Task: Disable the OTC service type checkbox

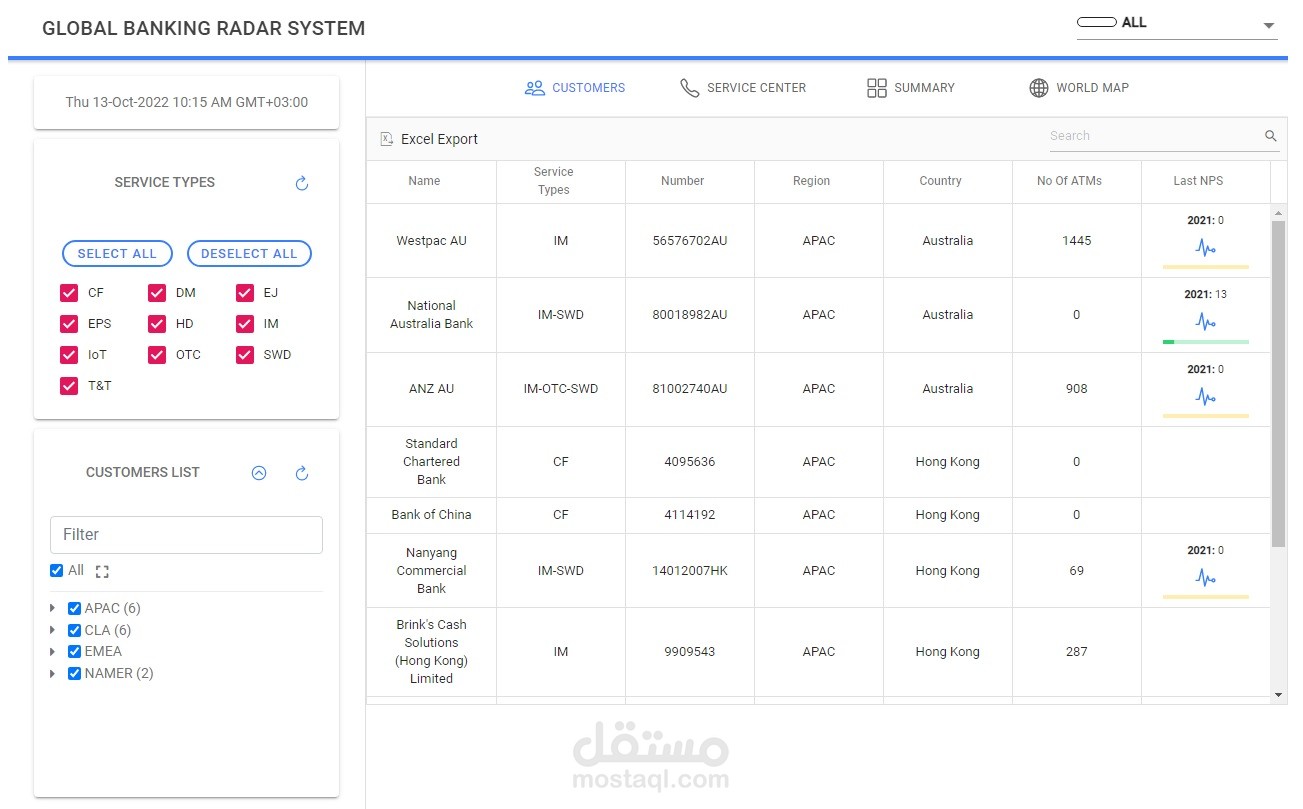Action: 157,354
